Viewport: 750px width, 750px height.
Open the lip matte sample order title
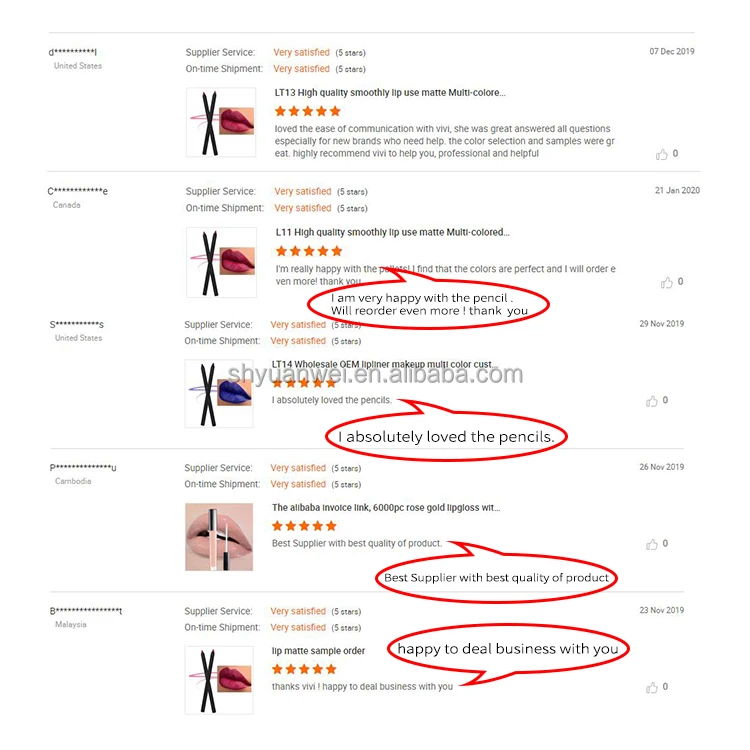point(318,651)
